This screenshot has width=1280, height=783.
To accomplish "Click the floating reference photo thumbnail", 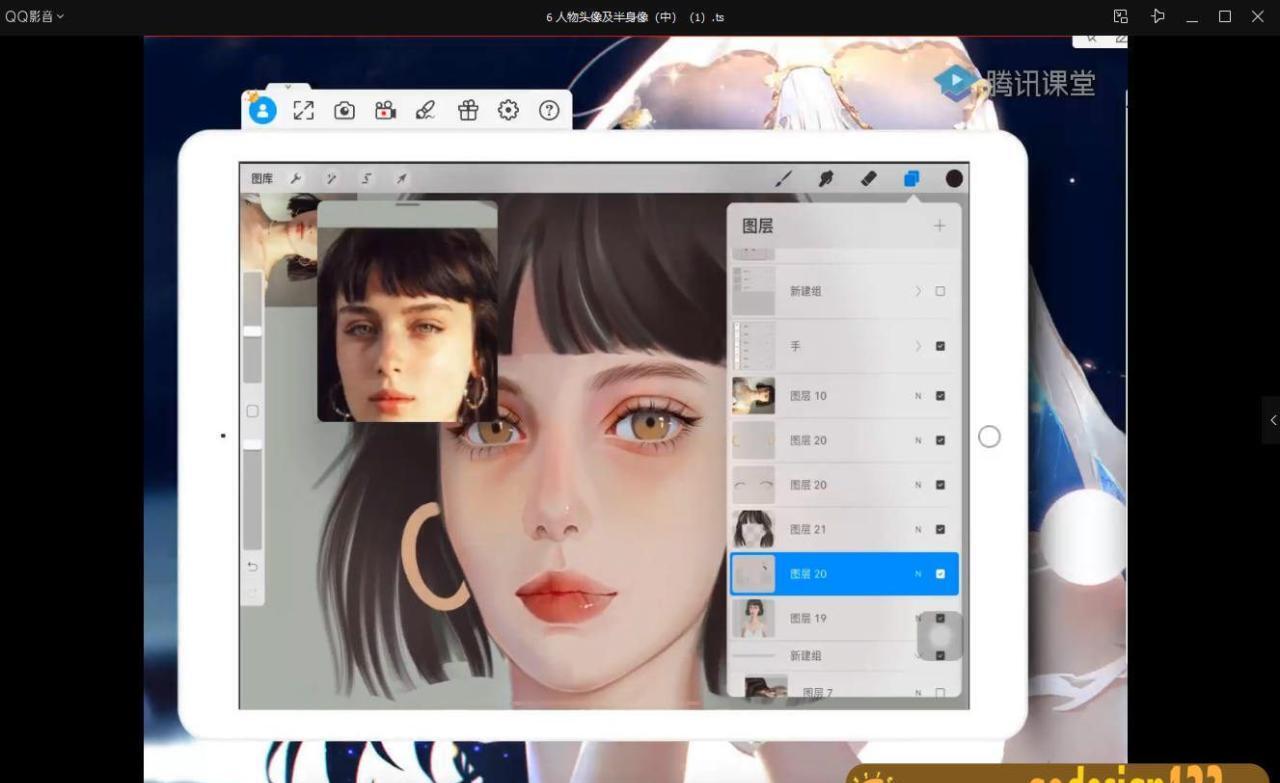I will click(407, 320).
